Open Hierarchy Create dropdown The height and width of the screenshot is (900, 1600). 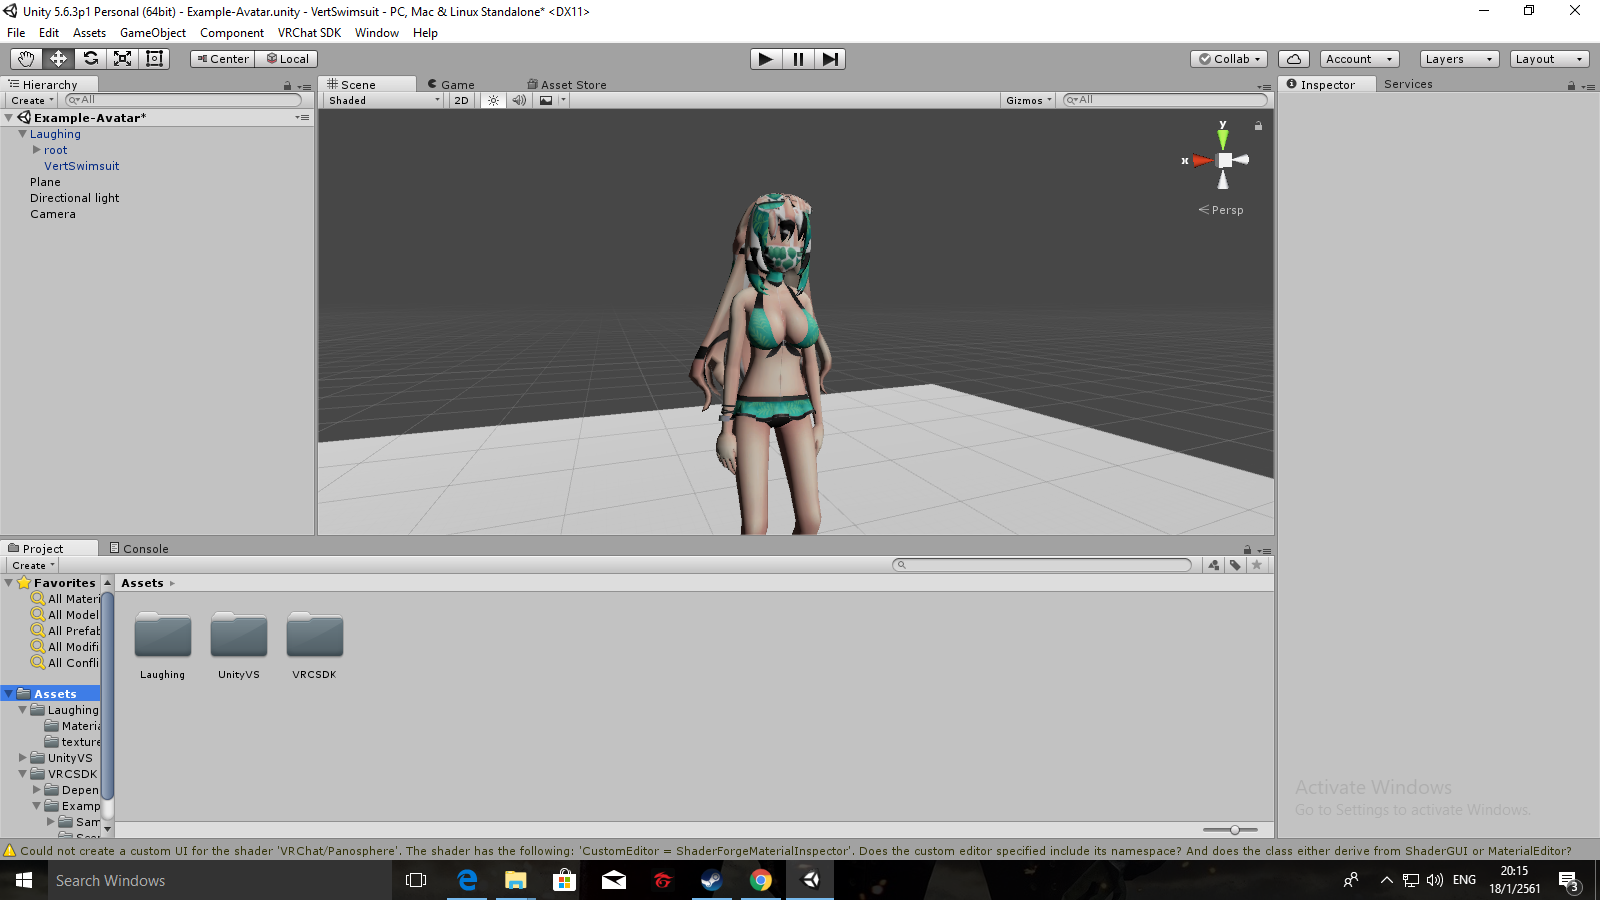[32, 100]
